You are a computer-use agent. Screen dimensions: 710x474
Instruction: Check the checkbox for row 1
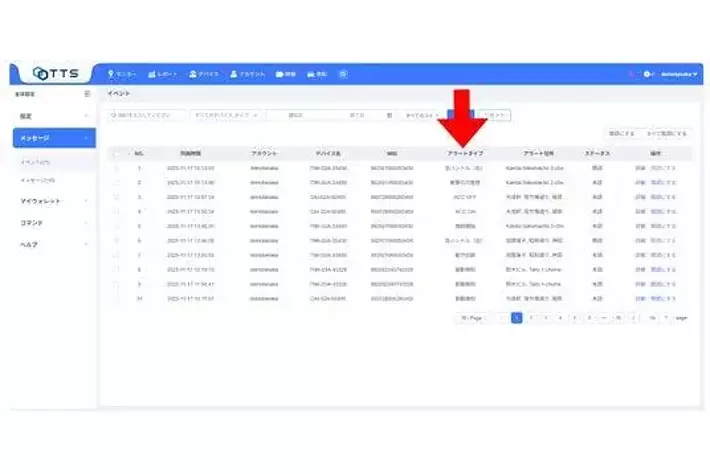[117, 169]
